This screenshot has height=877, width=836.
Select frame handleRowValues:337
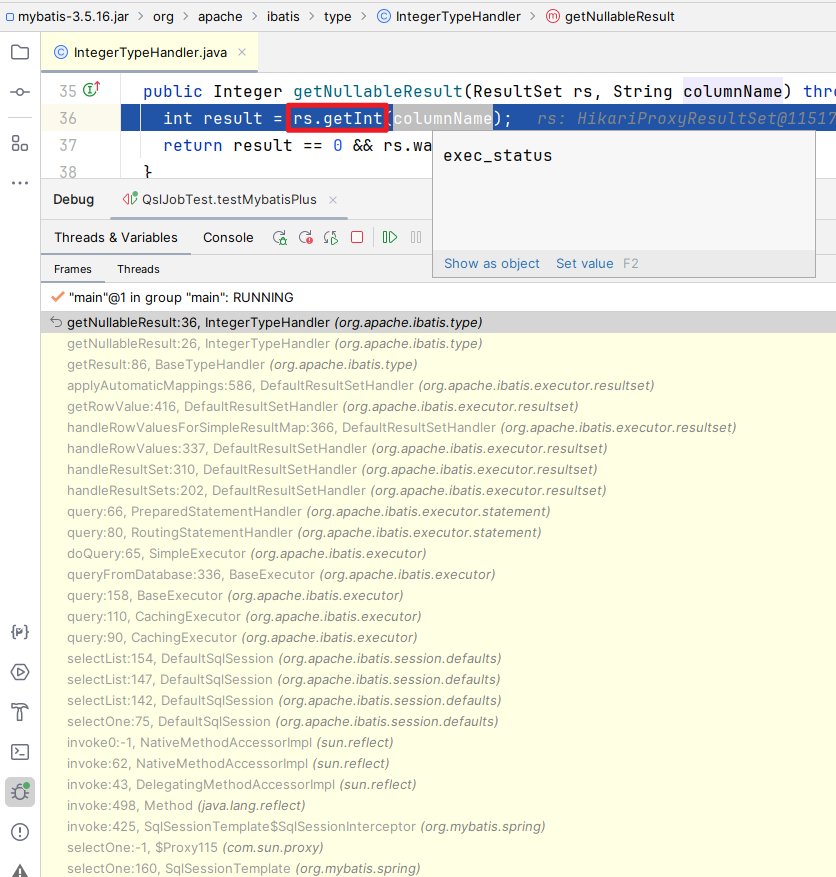pyautogui.click(x=438, y=449)
